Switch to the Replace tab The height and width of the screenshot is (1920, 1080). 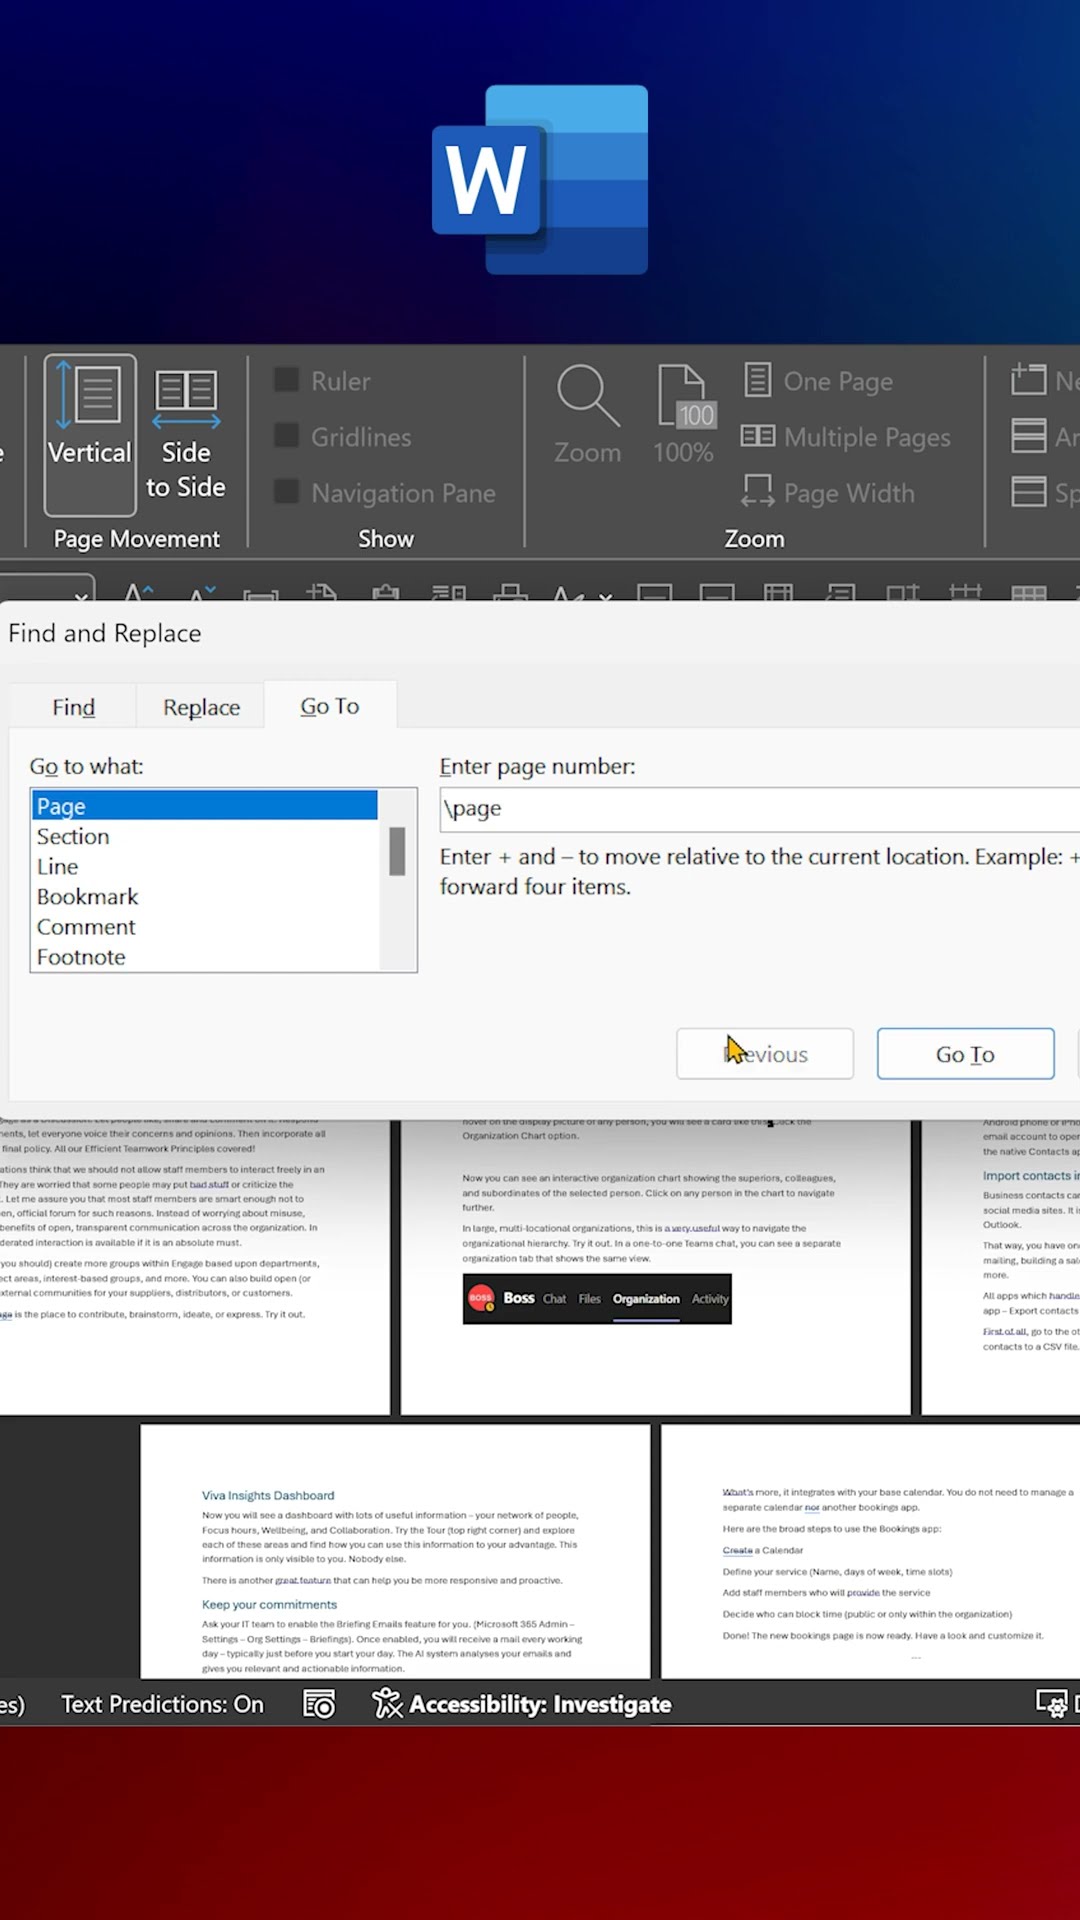tap(201, 707)
